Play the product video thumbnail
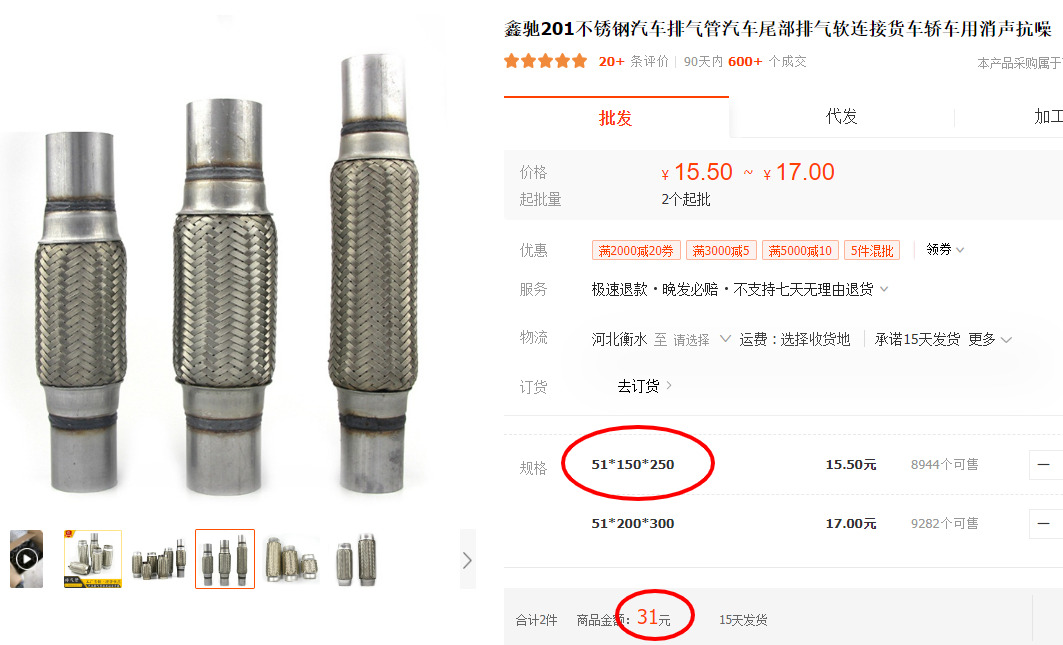 [x=26, y=559]
